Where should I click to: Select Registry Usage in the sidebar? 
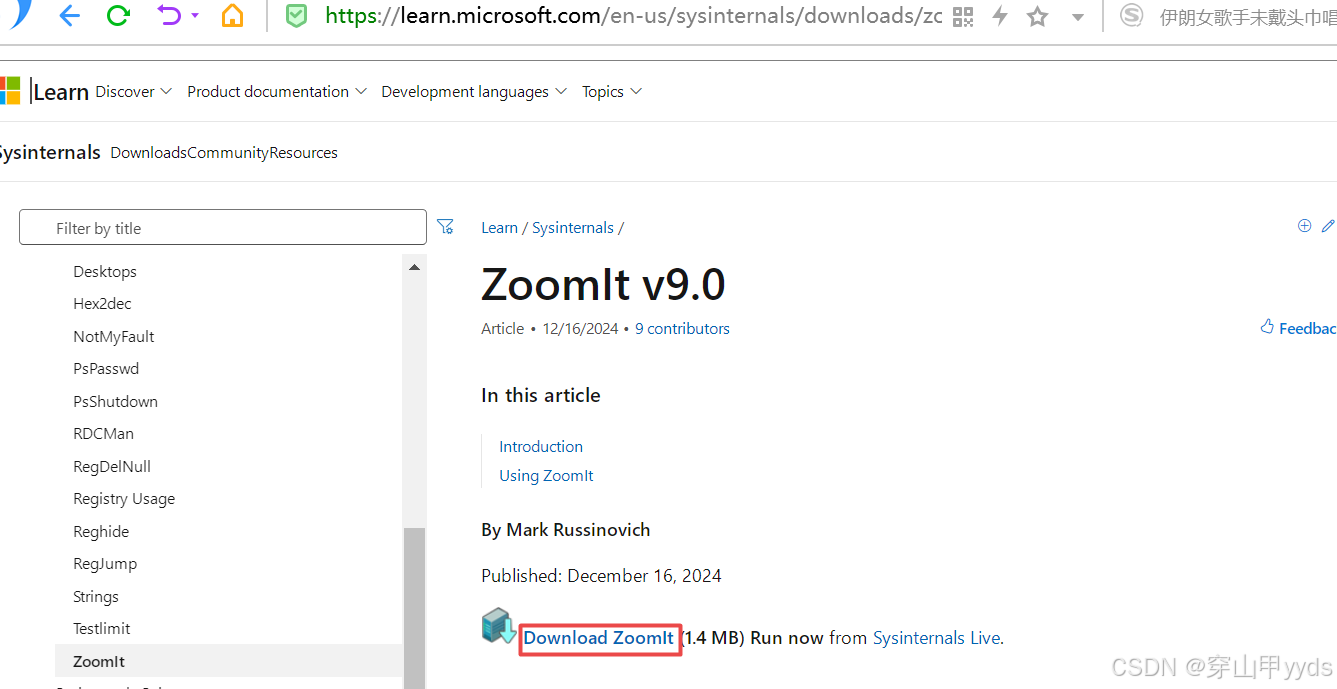click(124, 498)
